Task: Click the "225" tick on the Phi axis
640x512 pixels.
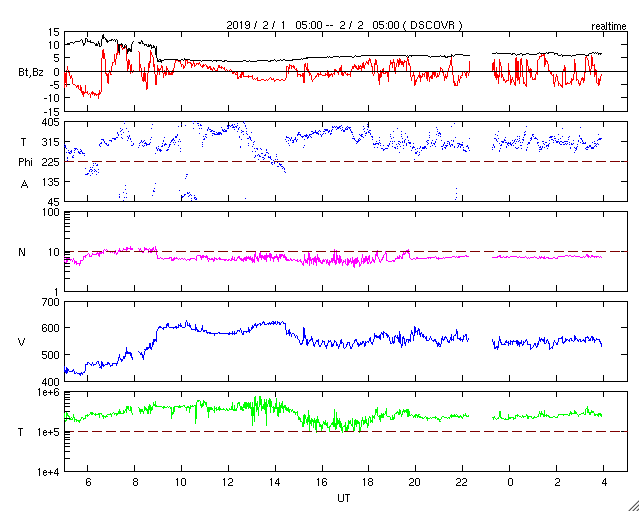Action: [51, 162]
